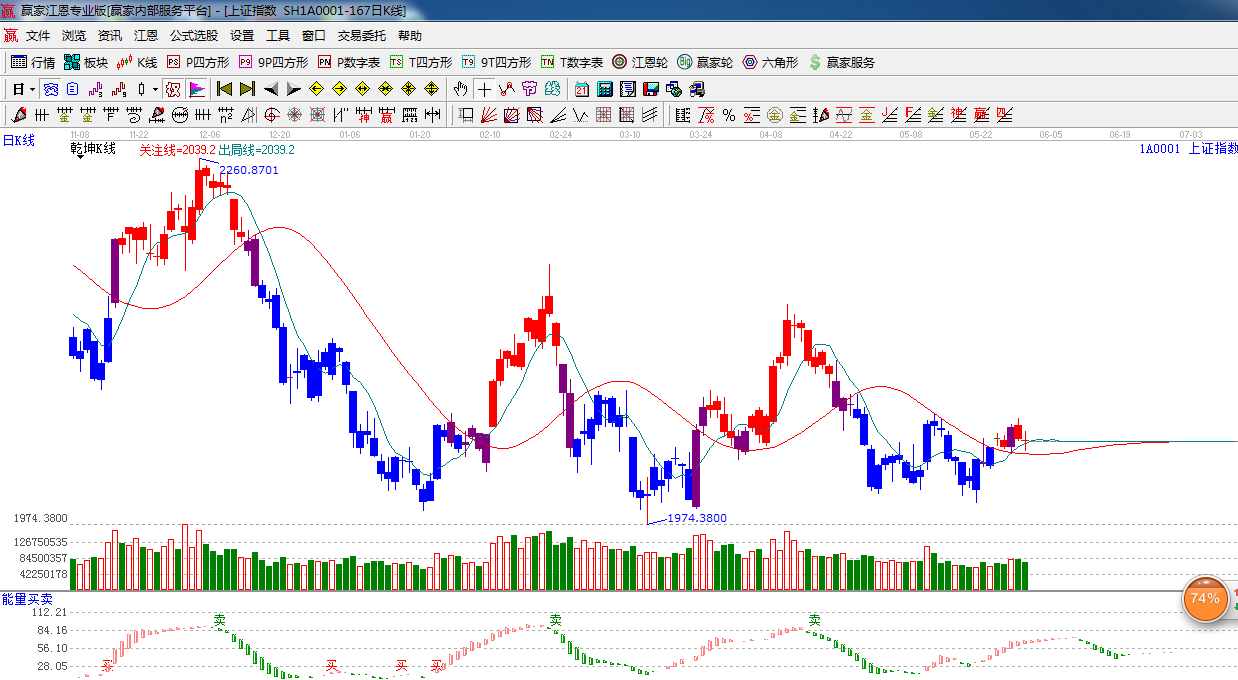The width and height of the screenshot is (1238, 680).
Task: Click the K线 toolbar button
Action: (x=137, y=62)
